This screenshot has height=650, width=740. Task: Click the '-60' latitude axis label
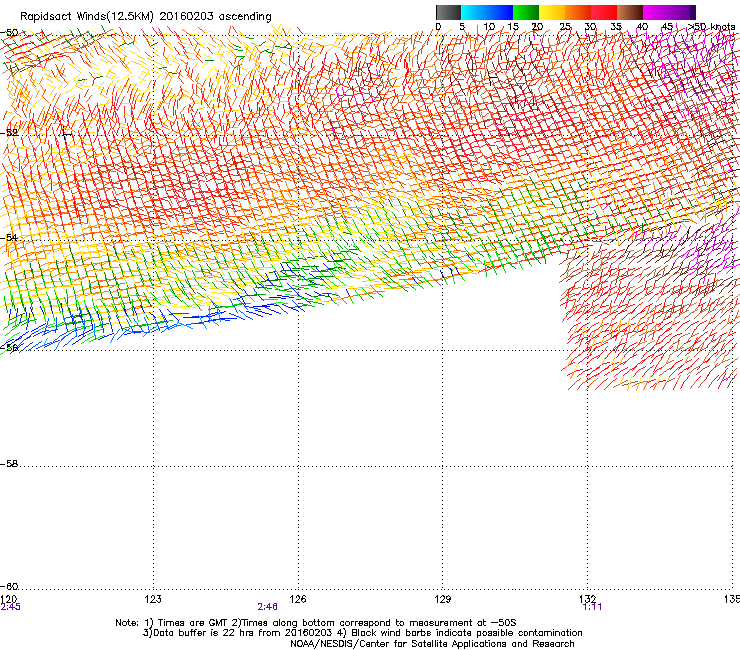pos(9,587)
